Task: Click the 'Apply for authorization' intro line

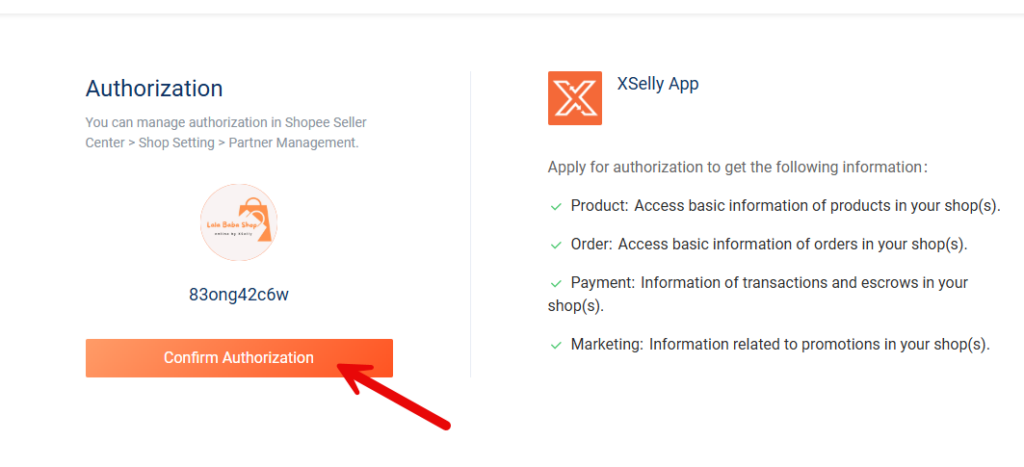Action: [x=738, y=167]
